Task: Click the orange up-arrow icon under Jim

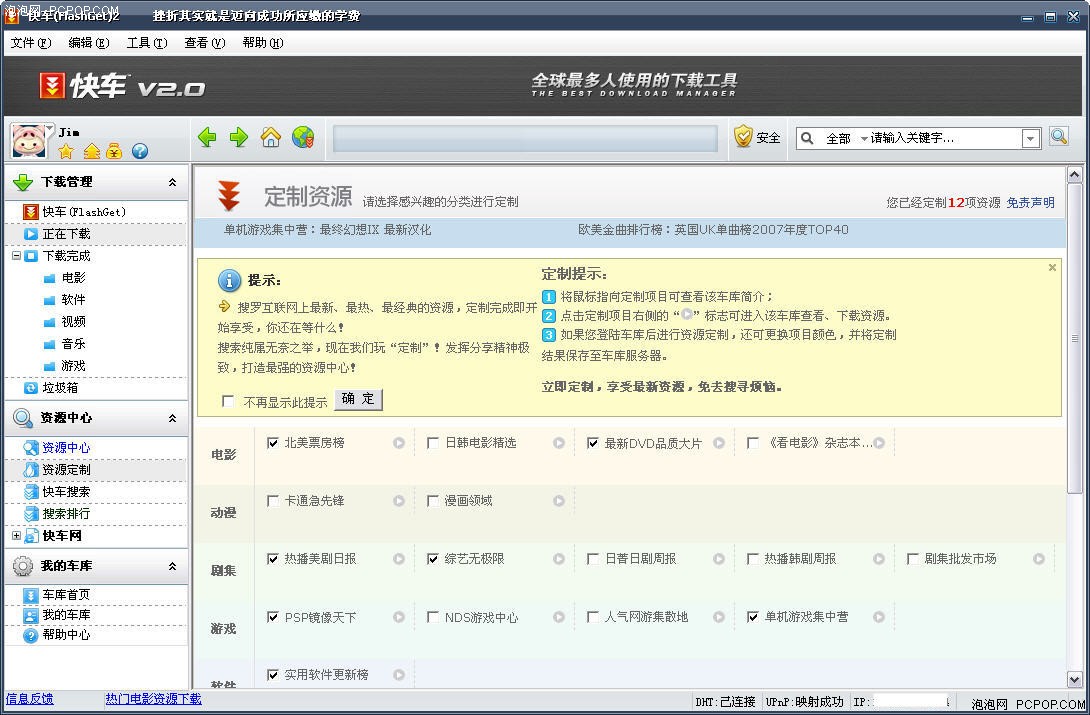Action: 92,151
